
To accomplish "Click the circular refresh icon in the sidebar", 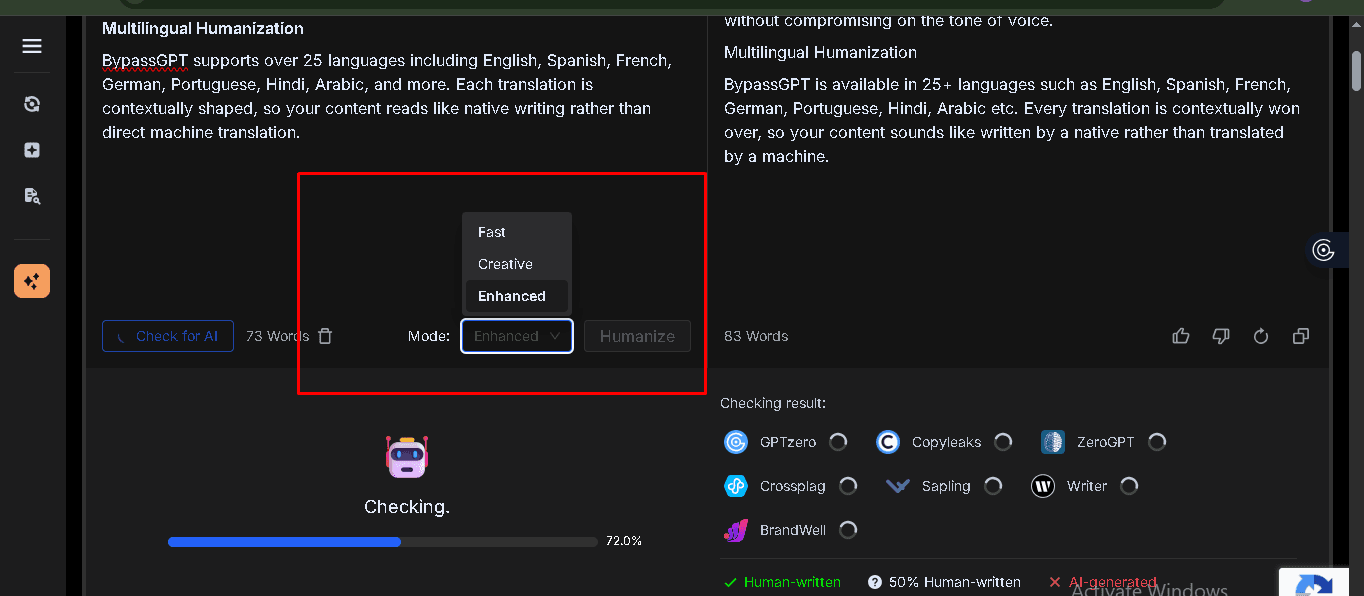I will (x=32, y=104).
